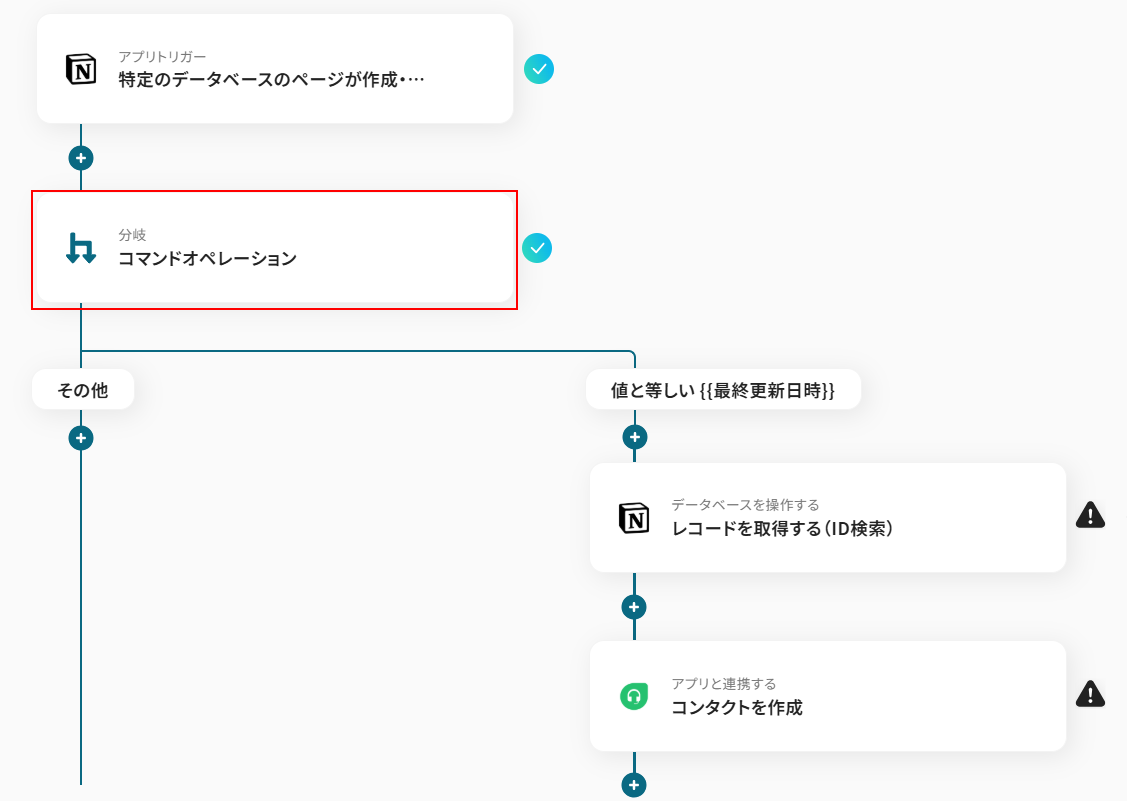
Task: Select the 値と等しい {{最終更新日時}} branch label
Action: pos(722,390)
